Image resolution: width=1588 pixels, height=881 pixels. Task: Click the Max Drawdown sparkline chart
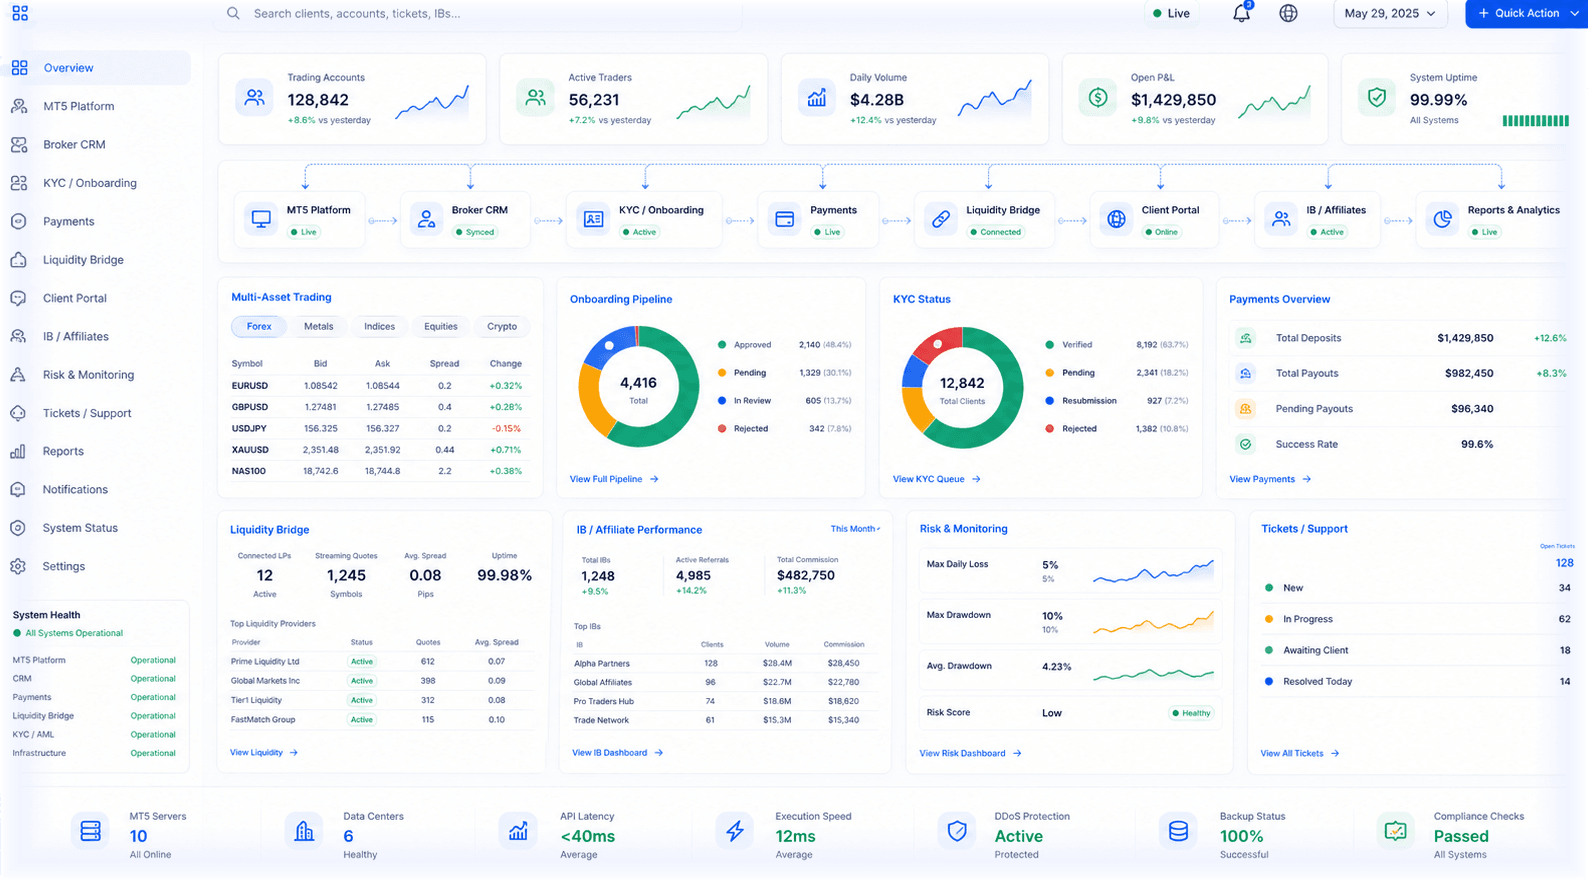(1153, 624)
